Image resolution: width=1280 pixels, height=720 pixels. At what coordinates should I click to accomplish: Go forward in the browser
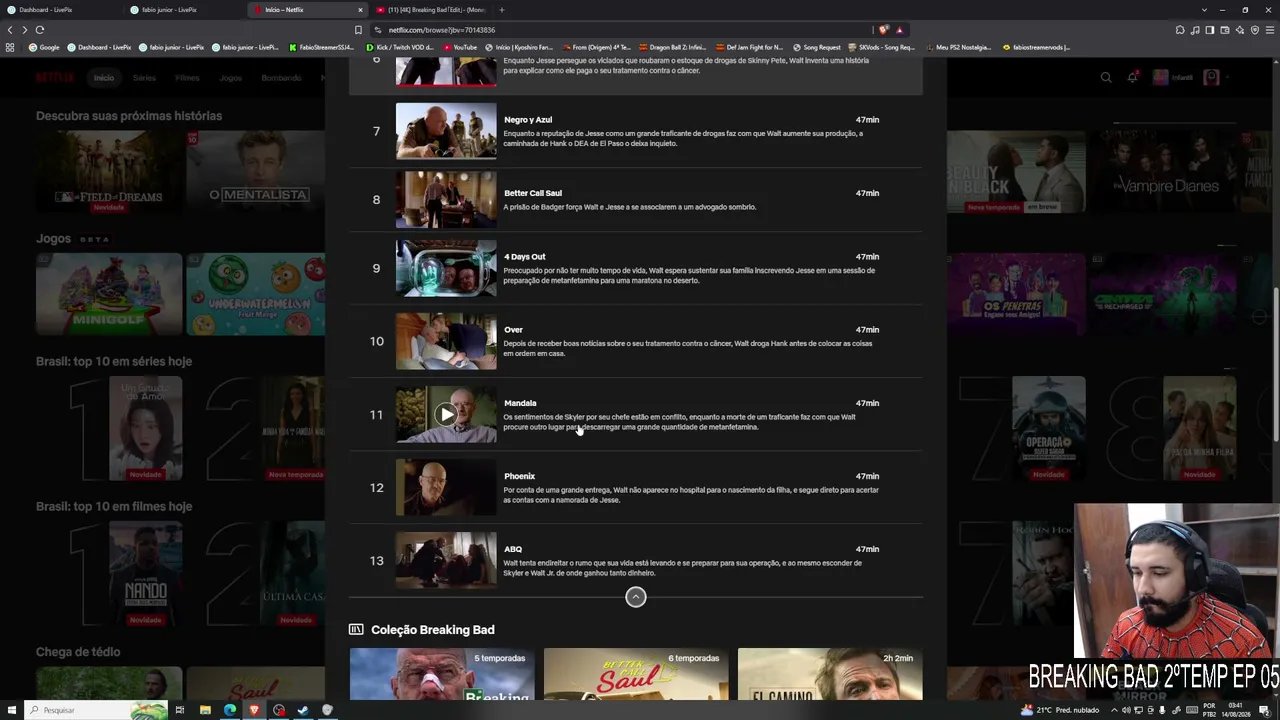tap(25, 30)
